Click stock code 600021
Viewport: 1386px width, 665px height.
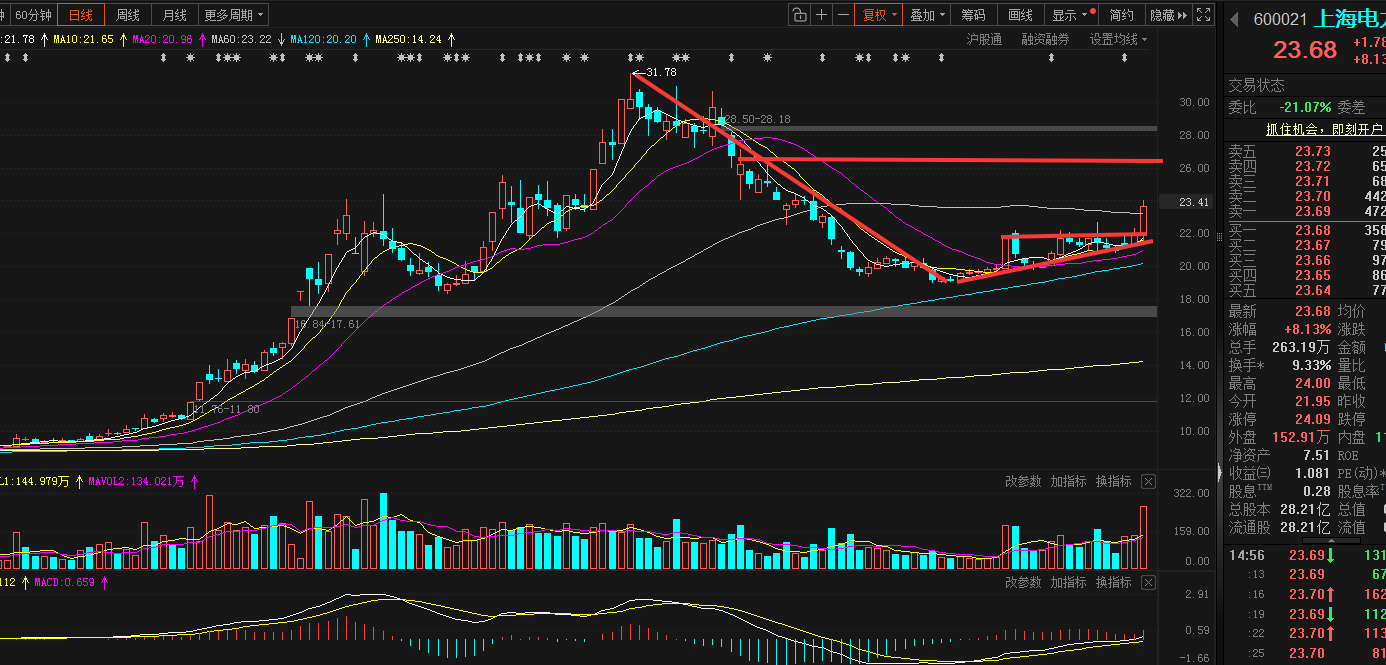click(x=1279, y=19)
